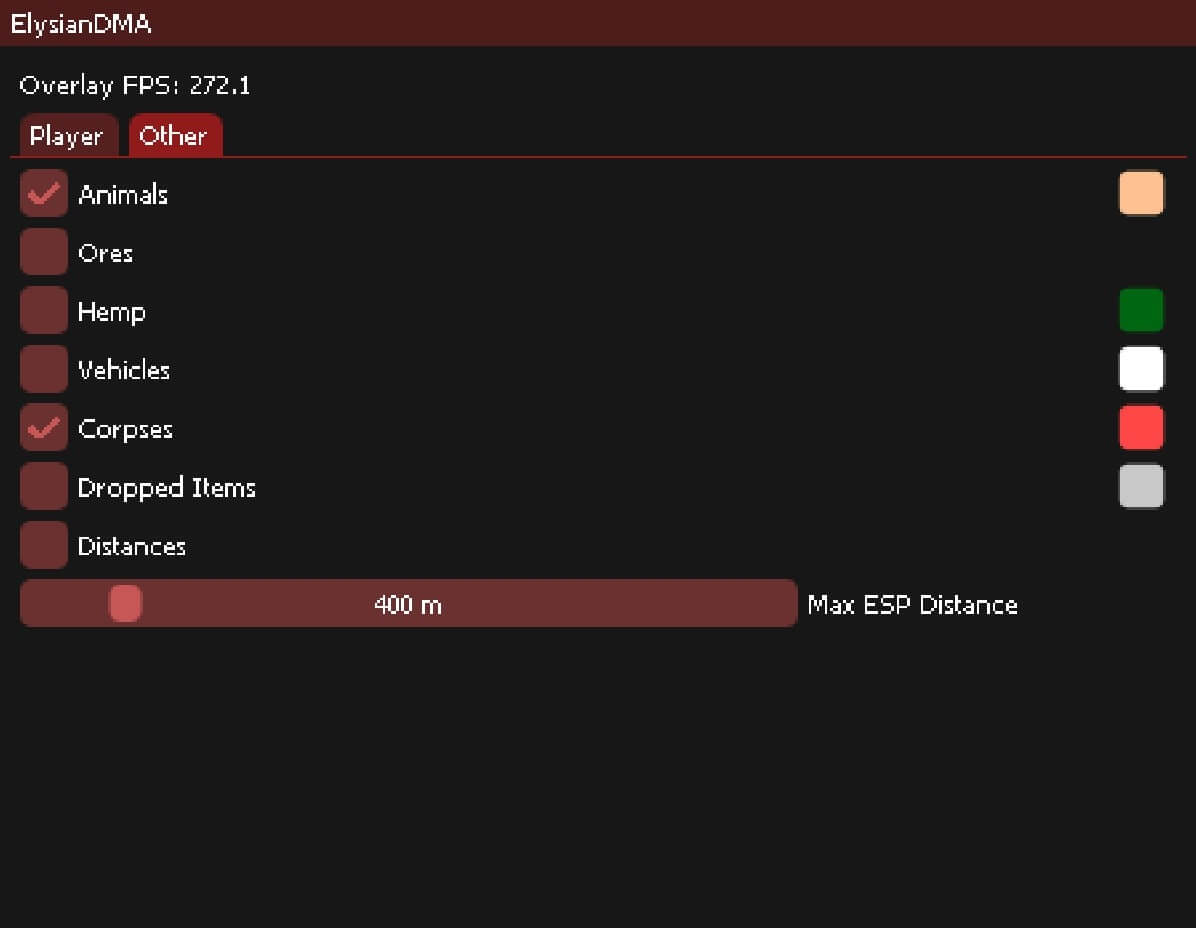Turn on the Vehicles checkbox
This screenshot has height=928, width=1196.
tap(43, 370)
